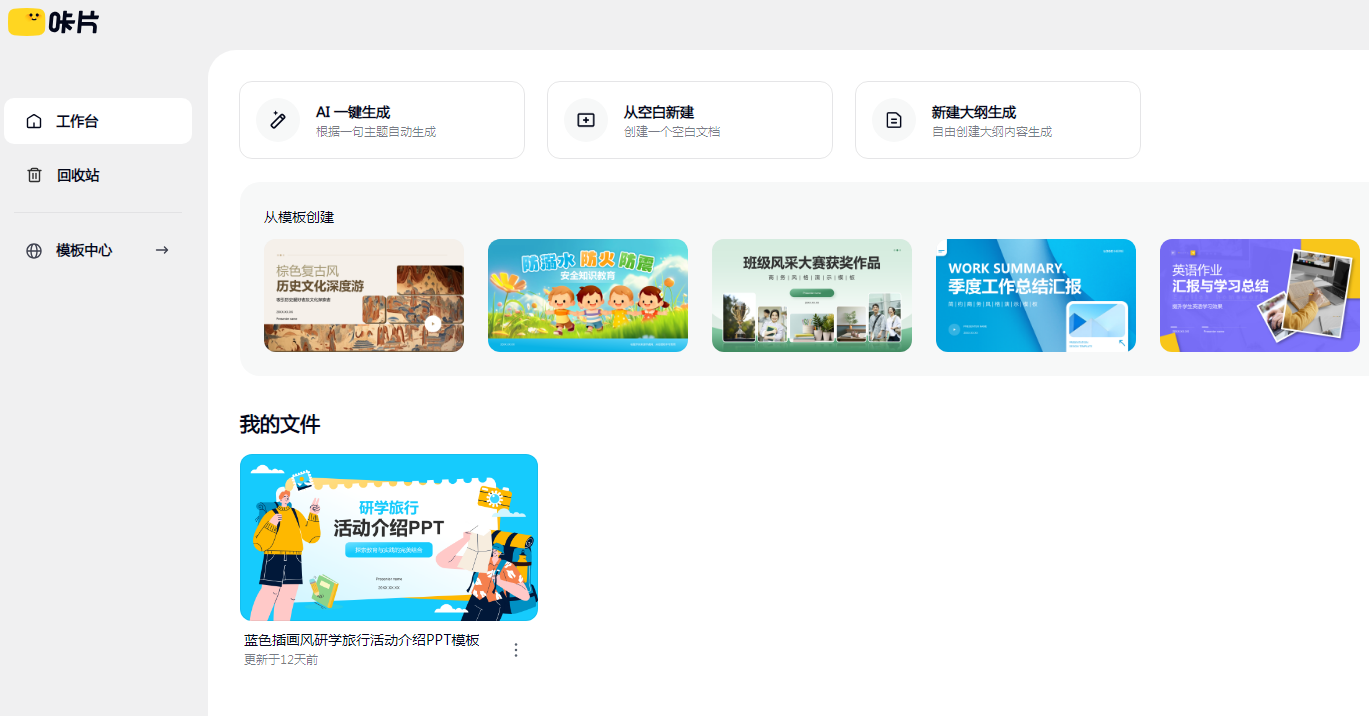The width and height of the screenshot is (1369, 716).
Task: Expand 模板中心 using the arrow
Action: pos(162,250)
